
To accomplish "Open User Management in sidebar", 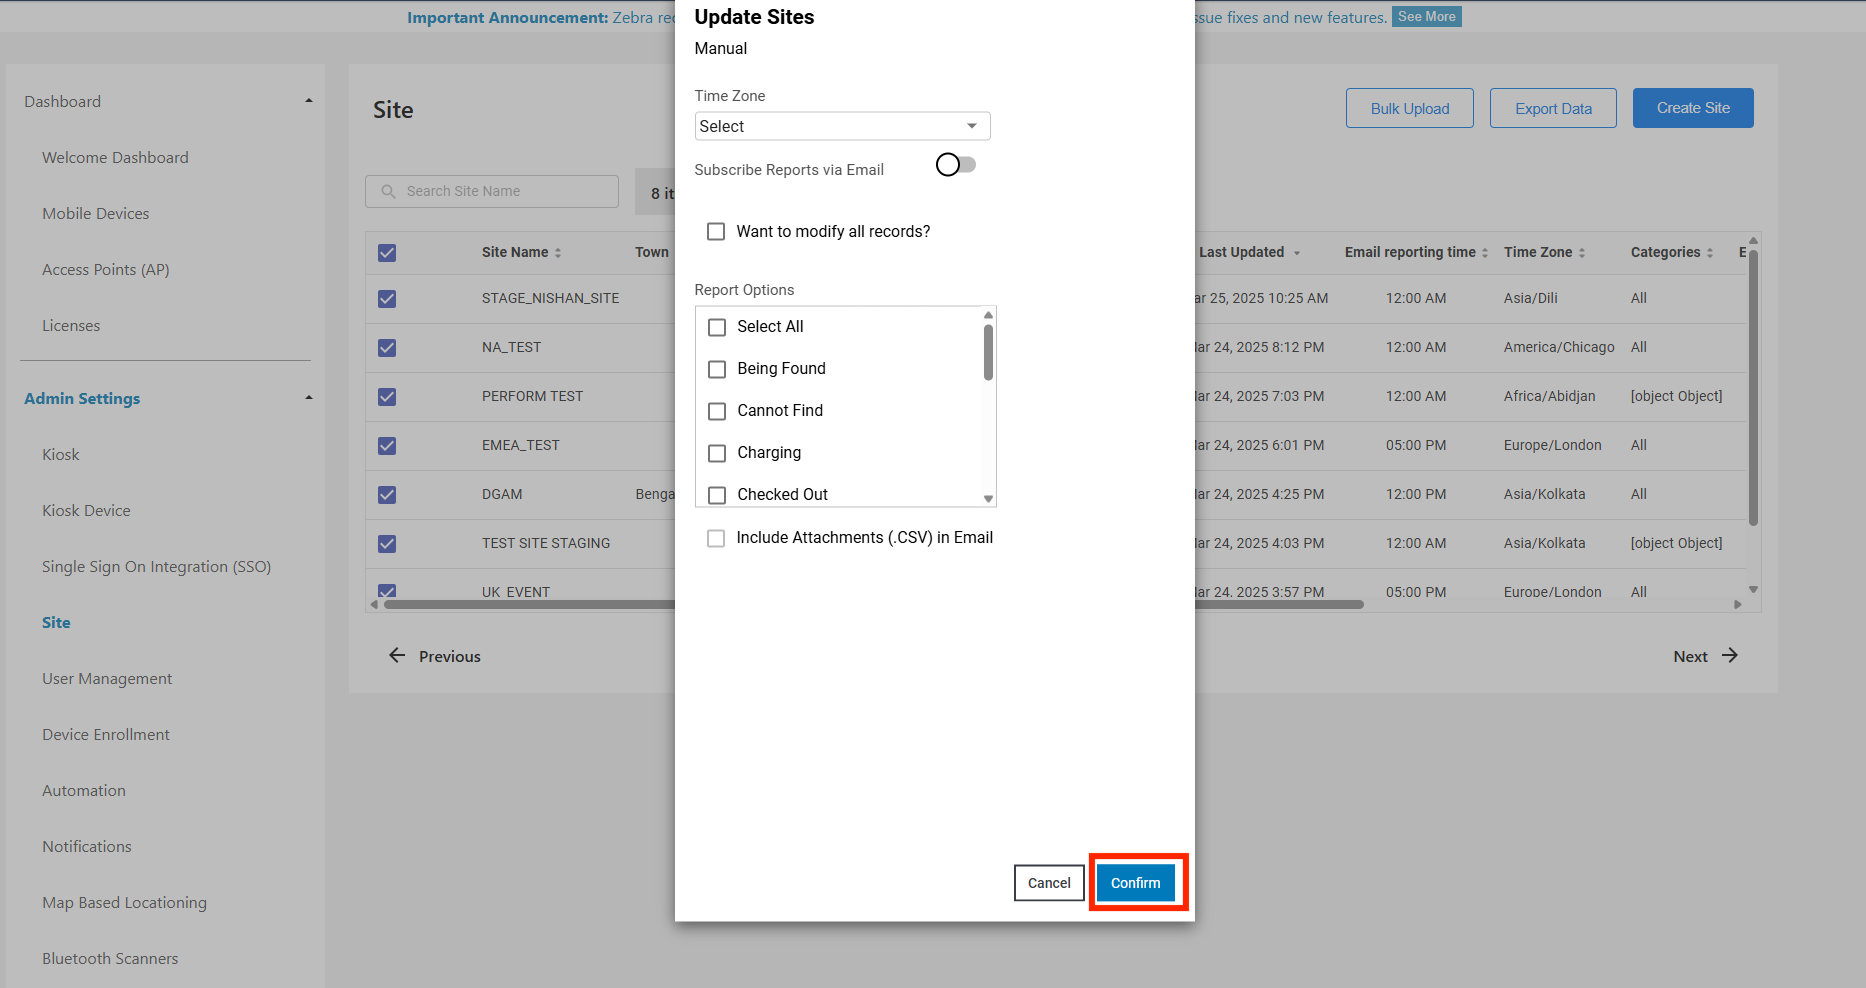I will click(107, 679).
